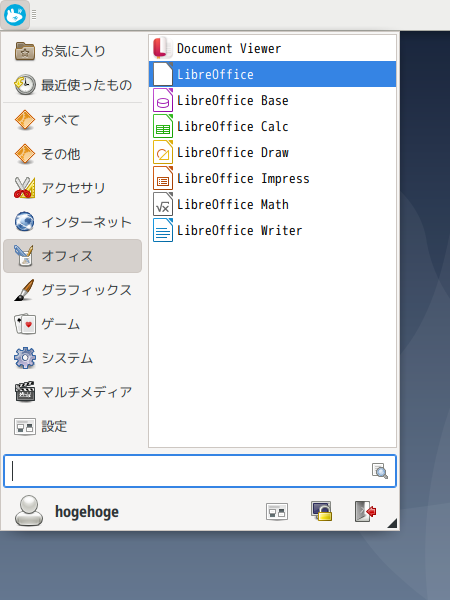450x600 pixels.
Task: Click the LibreOffice Writer icon
Action: [x=163, y=230]
